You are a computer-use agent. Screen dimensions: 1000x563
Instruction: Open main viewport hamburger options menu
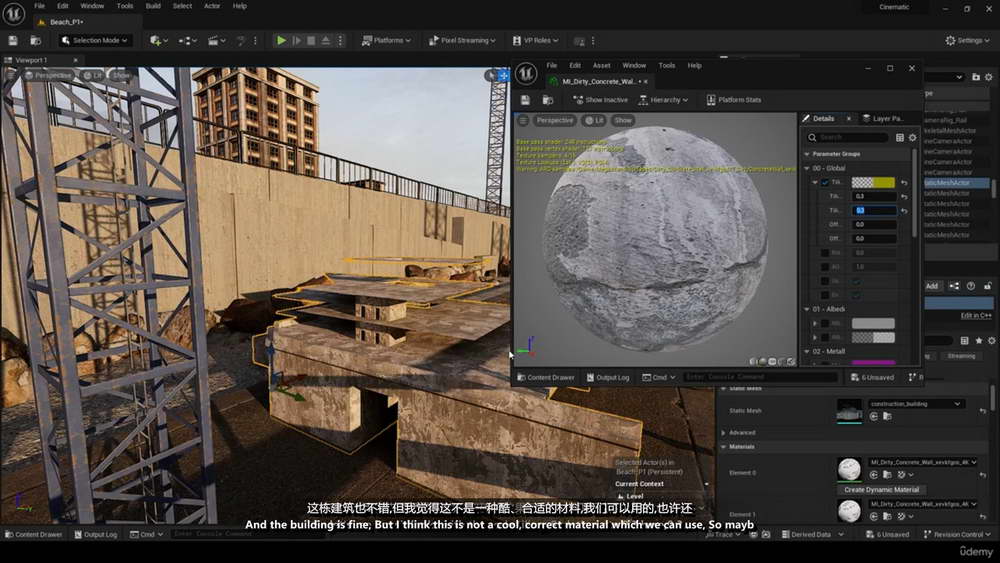[11, 75]
